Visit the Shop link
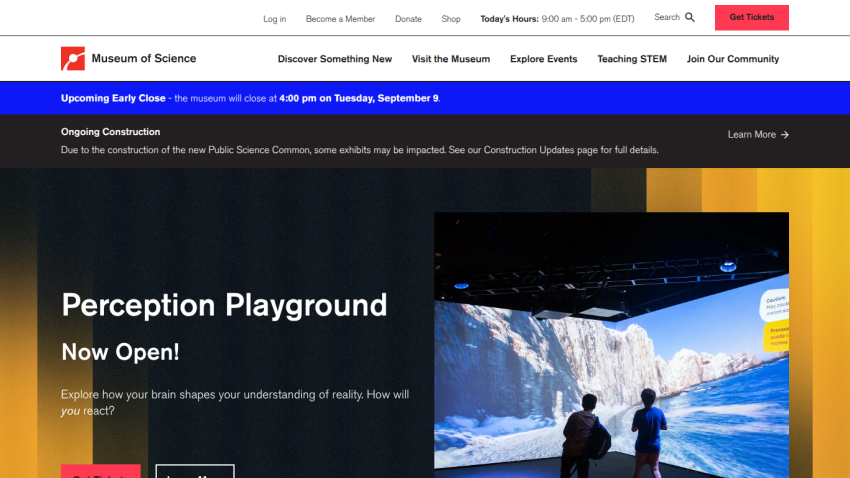Viewport: 850px width, 478px height. (x=450, y=19)
